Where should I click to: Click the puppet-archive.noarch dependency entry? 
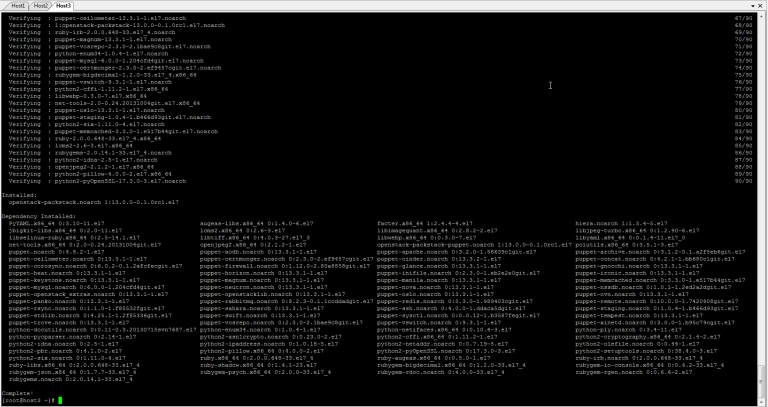point(660,252)
